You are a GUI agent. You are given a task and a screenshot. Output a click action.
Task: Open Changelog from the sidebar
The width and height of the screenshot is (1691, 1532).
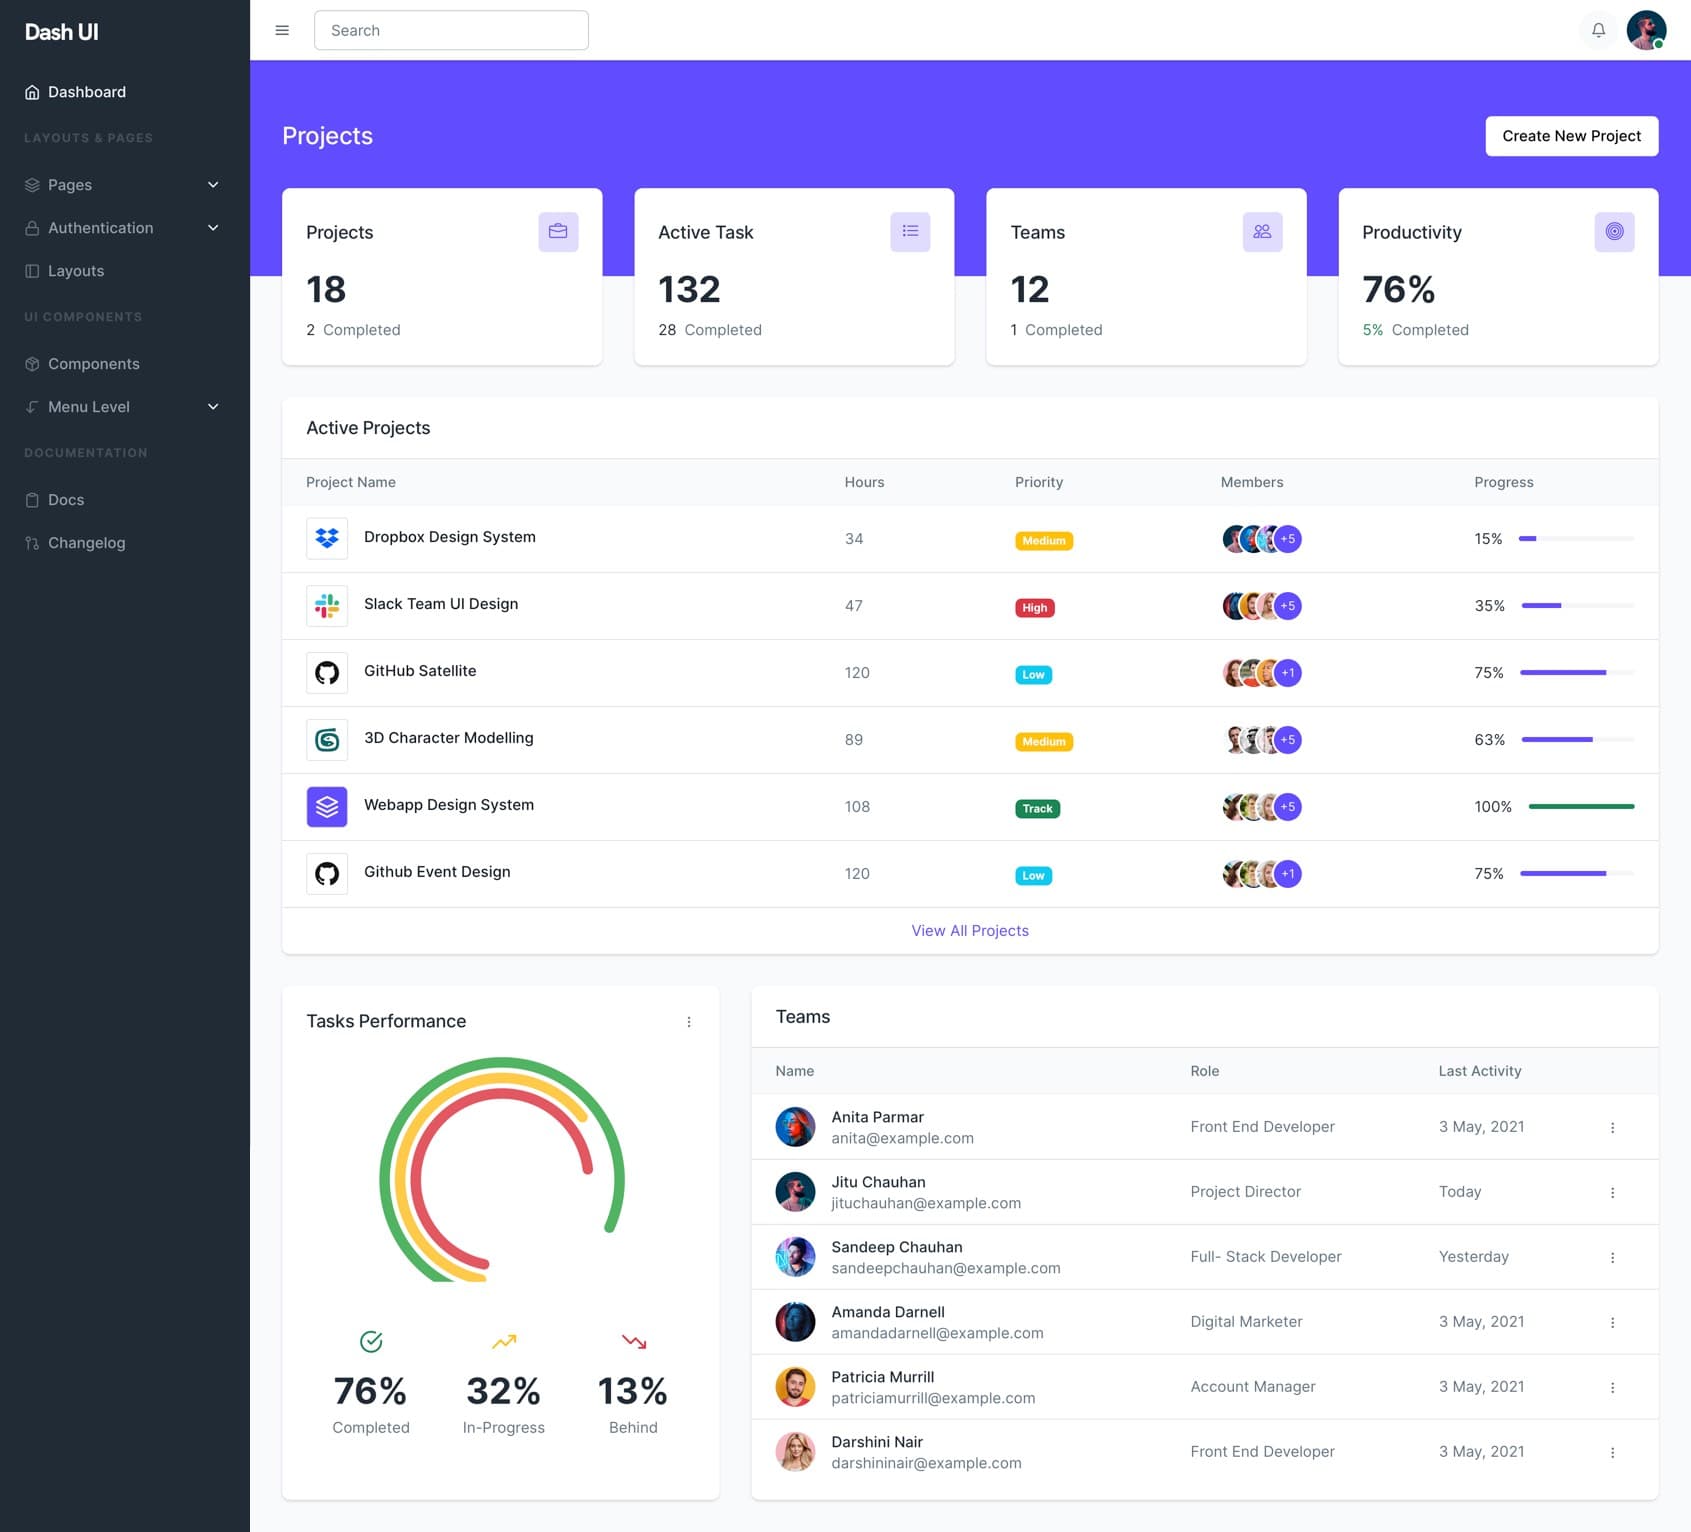86,543
